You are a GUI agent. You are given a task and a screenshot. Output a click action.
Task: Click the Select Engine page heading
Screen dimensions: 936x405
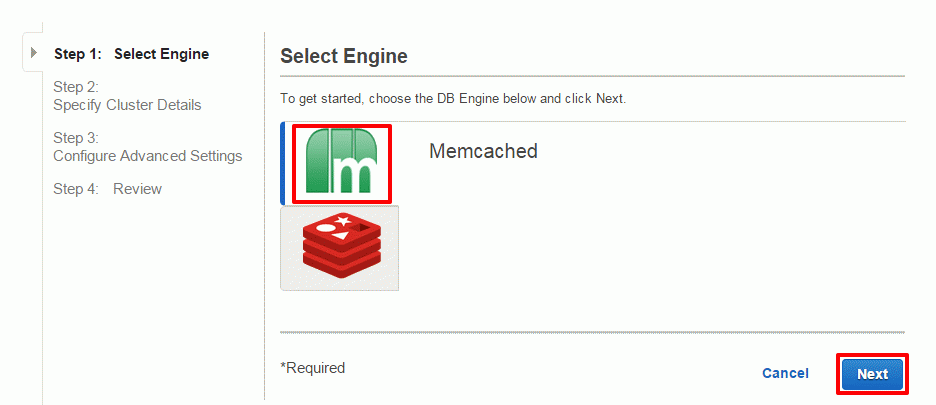pos(344,56)
